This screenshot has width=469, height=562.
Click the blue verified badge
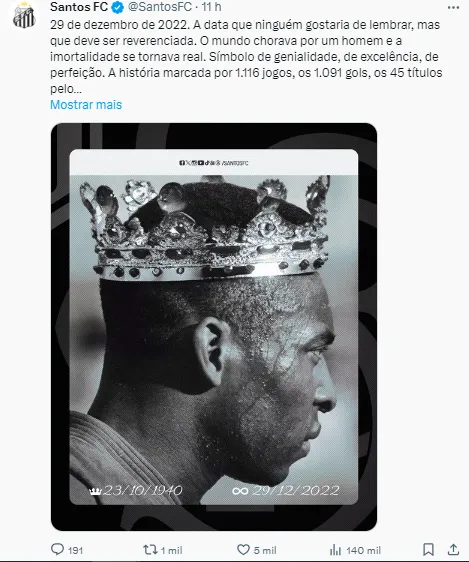coord(118,7)
